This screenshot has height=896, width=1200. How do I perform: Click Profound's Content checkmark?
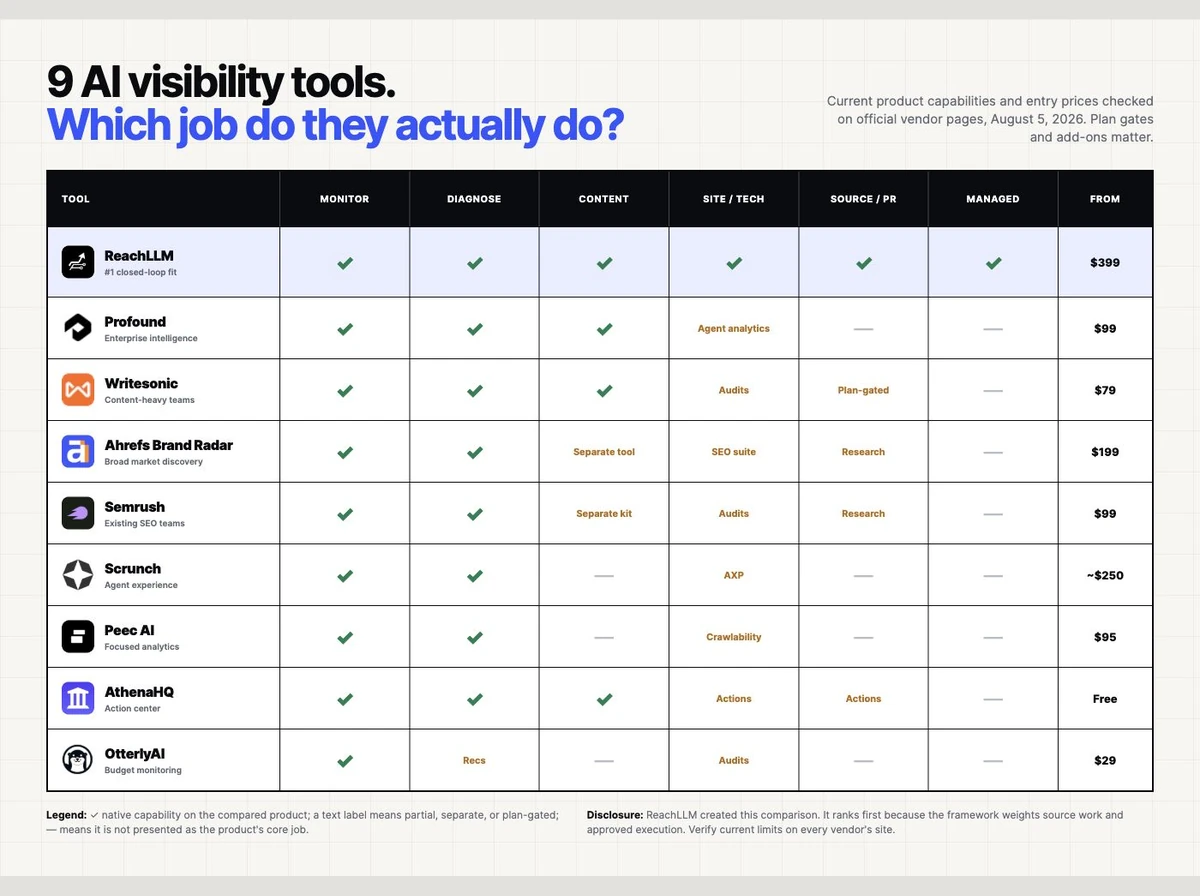pyautogui.click(x=604, y=329)
